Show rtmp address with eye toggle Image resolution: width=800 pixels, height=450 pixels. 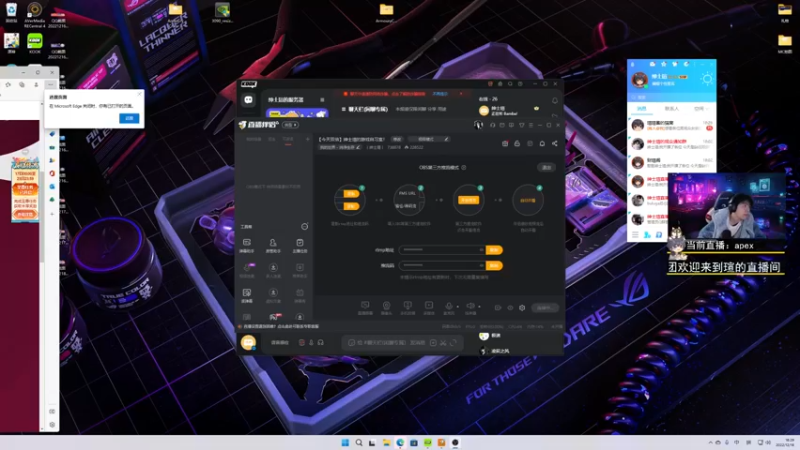(481, 250)
